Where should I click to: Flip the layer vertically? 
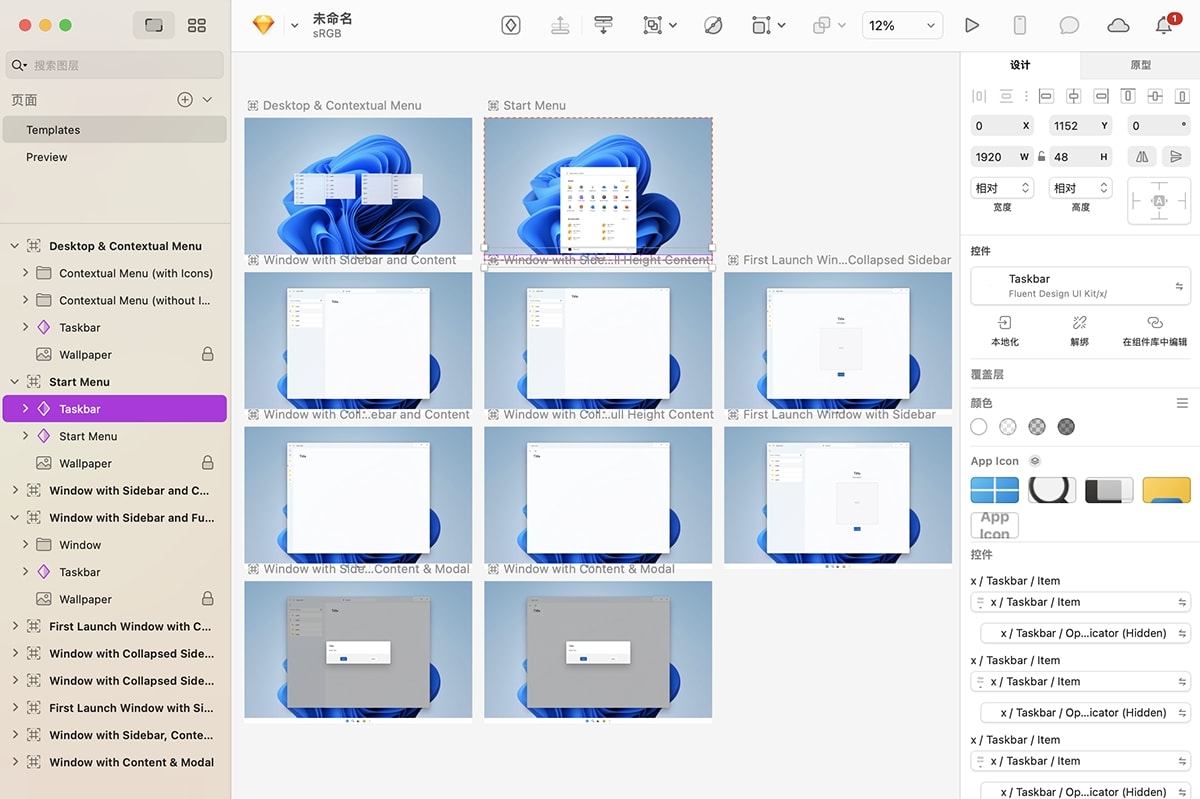pyautogui.click(x=1177, y=157)
